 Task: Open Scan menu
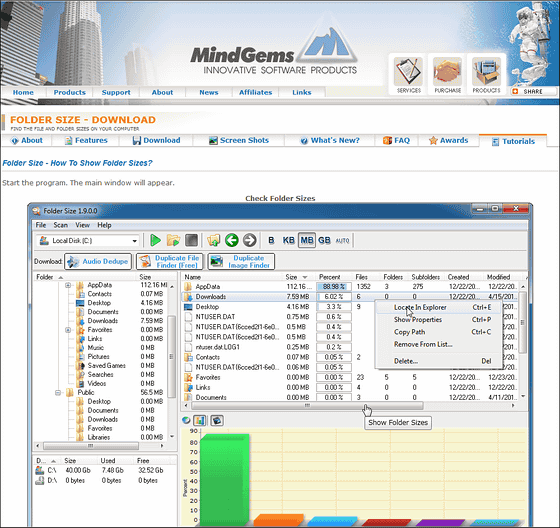pyautogui.click(x=60, y=225)
